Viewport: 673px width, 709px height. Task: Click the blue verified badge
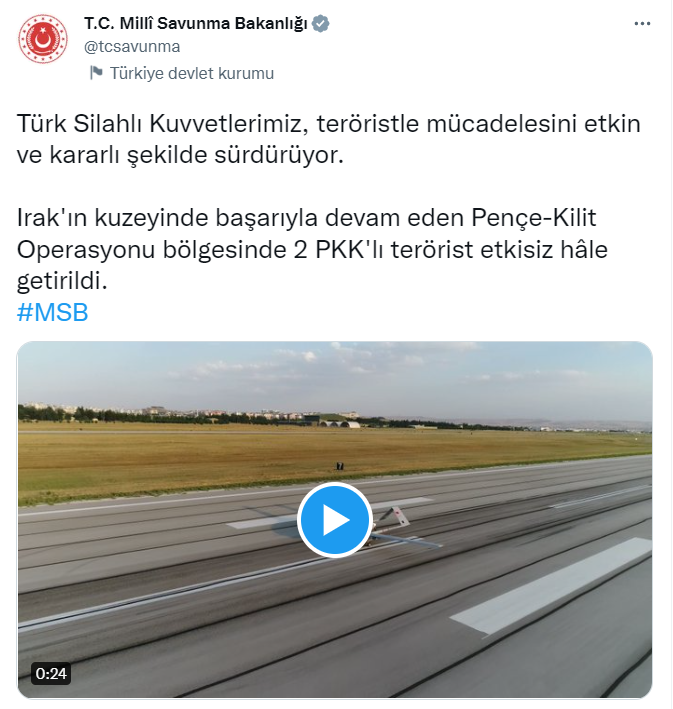[321, 24]
